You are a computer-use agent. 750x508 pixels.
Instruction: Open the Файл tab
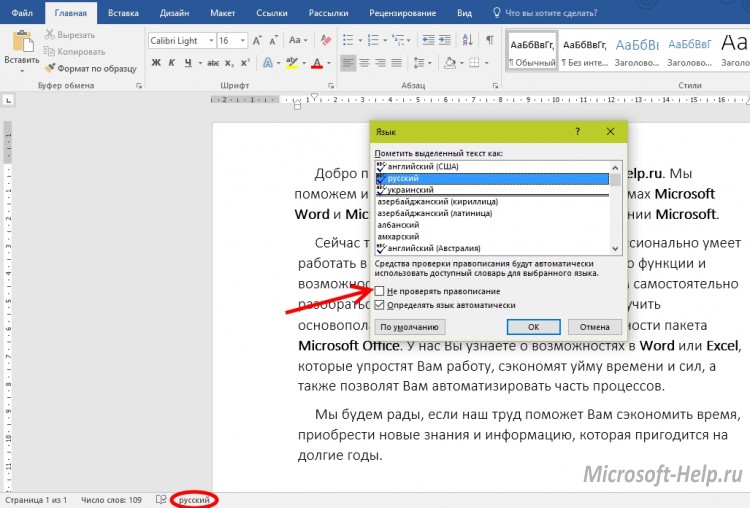[x=22, y=13]
